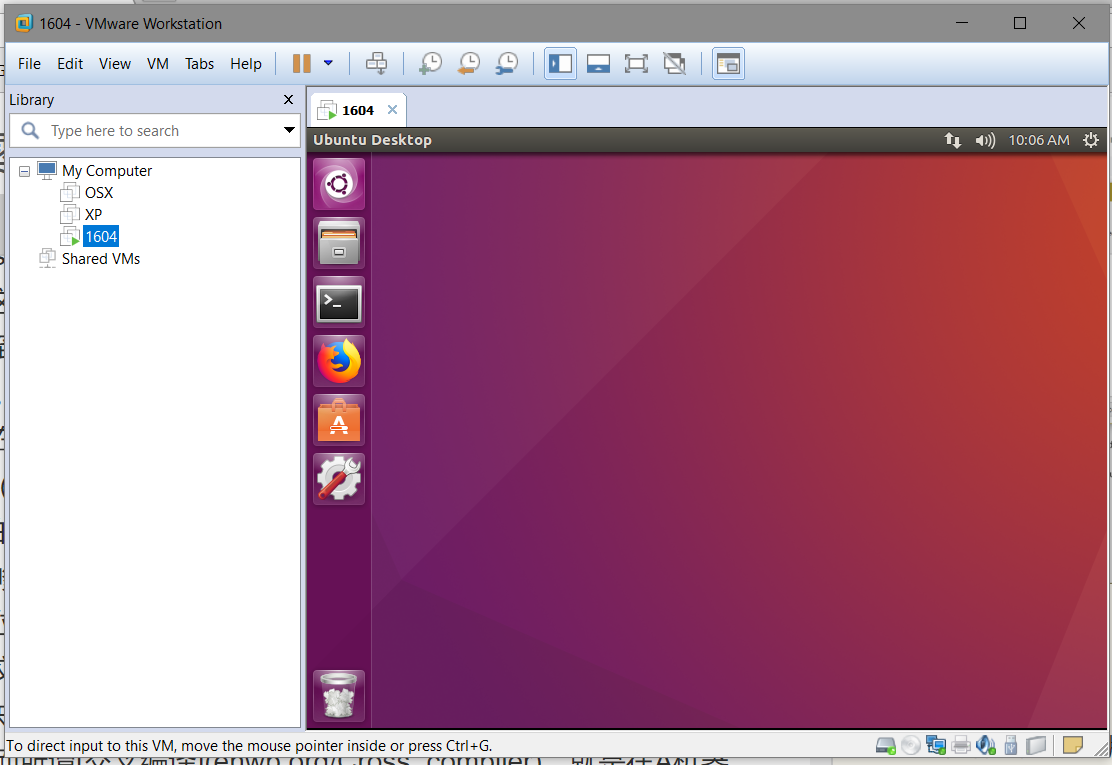
Task: Open the Tabs menu
Action: [x=199, y=64]
